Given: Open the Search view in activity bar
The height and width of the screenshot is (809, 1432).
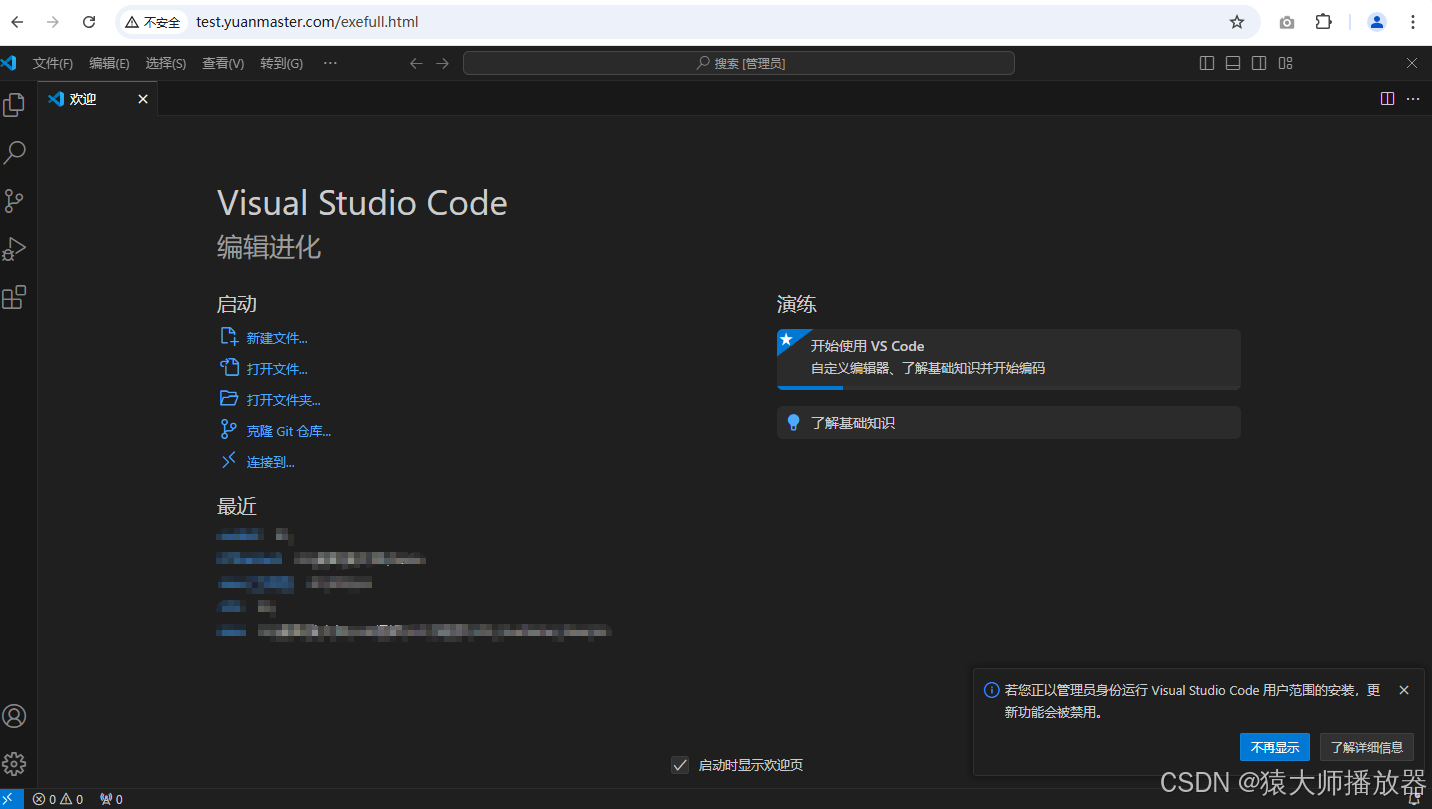Looking at the screenshot, I should [x=14, y=152].
